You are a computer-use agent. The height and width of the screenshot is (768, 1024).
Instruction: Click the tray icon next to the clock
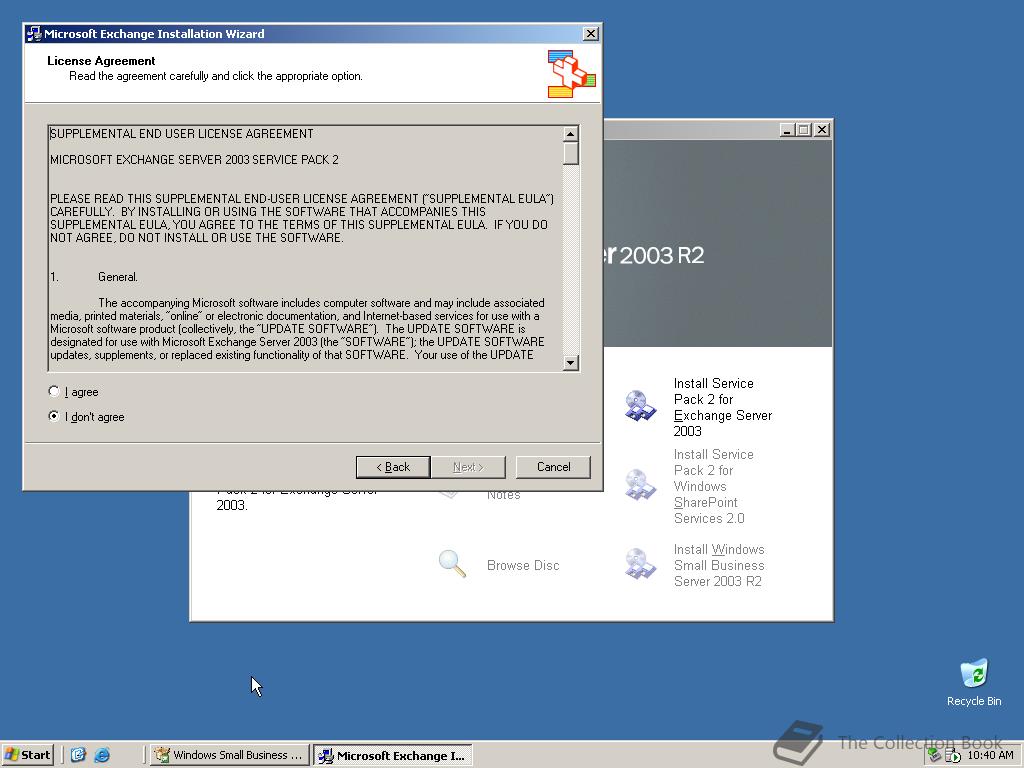click(953, 756)
